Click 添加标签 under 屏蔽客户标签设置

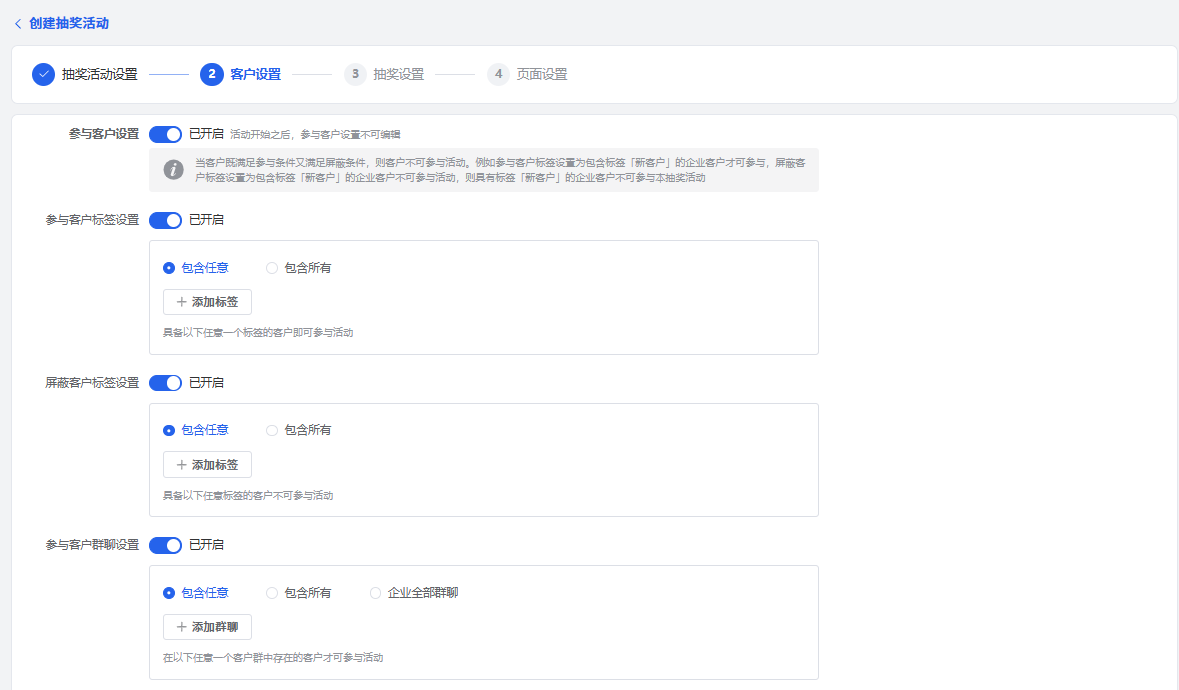208,465
